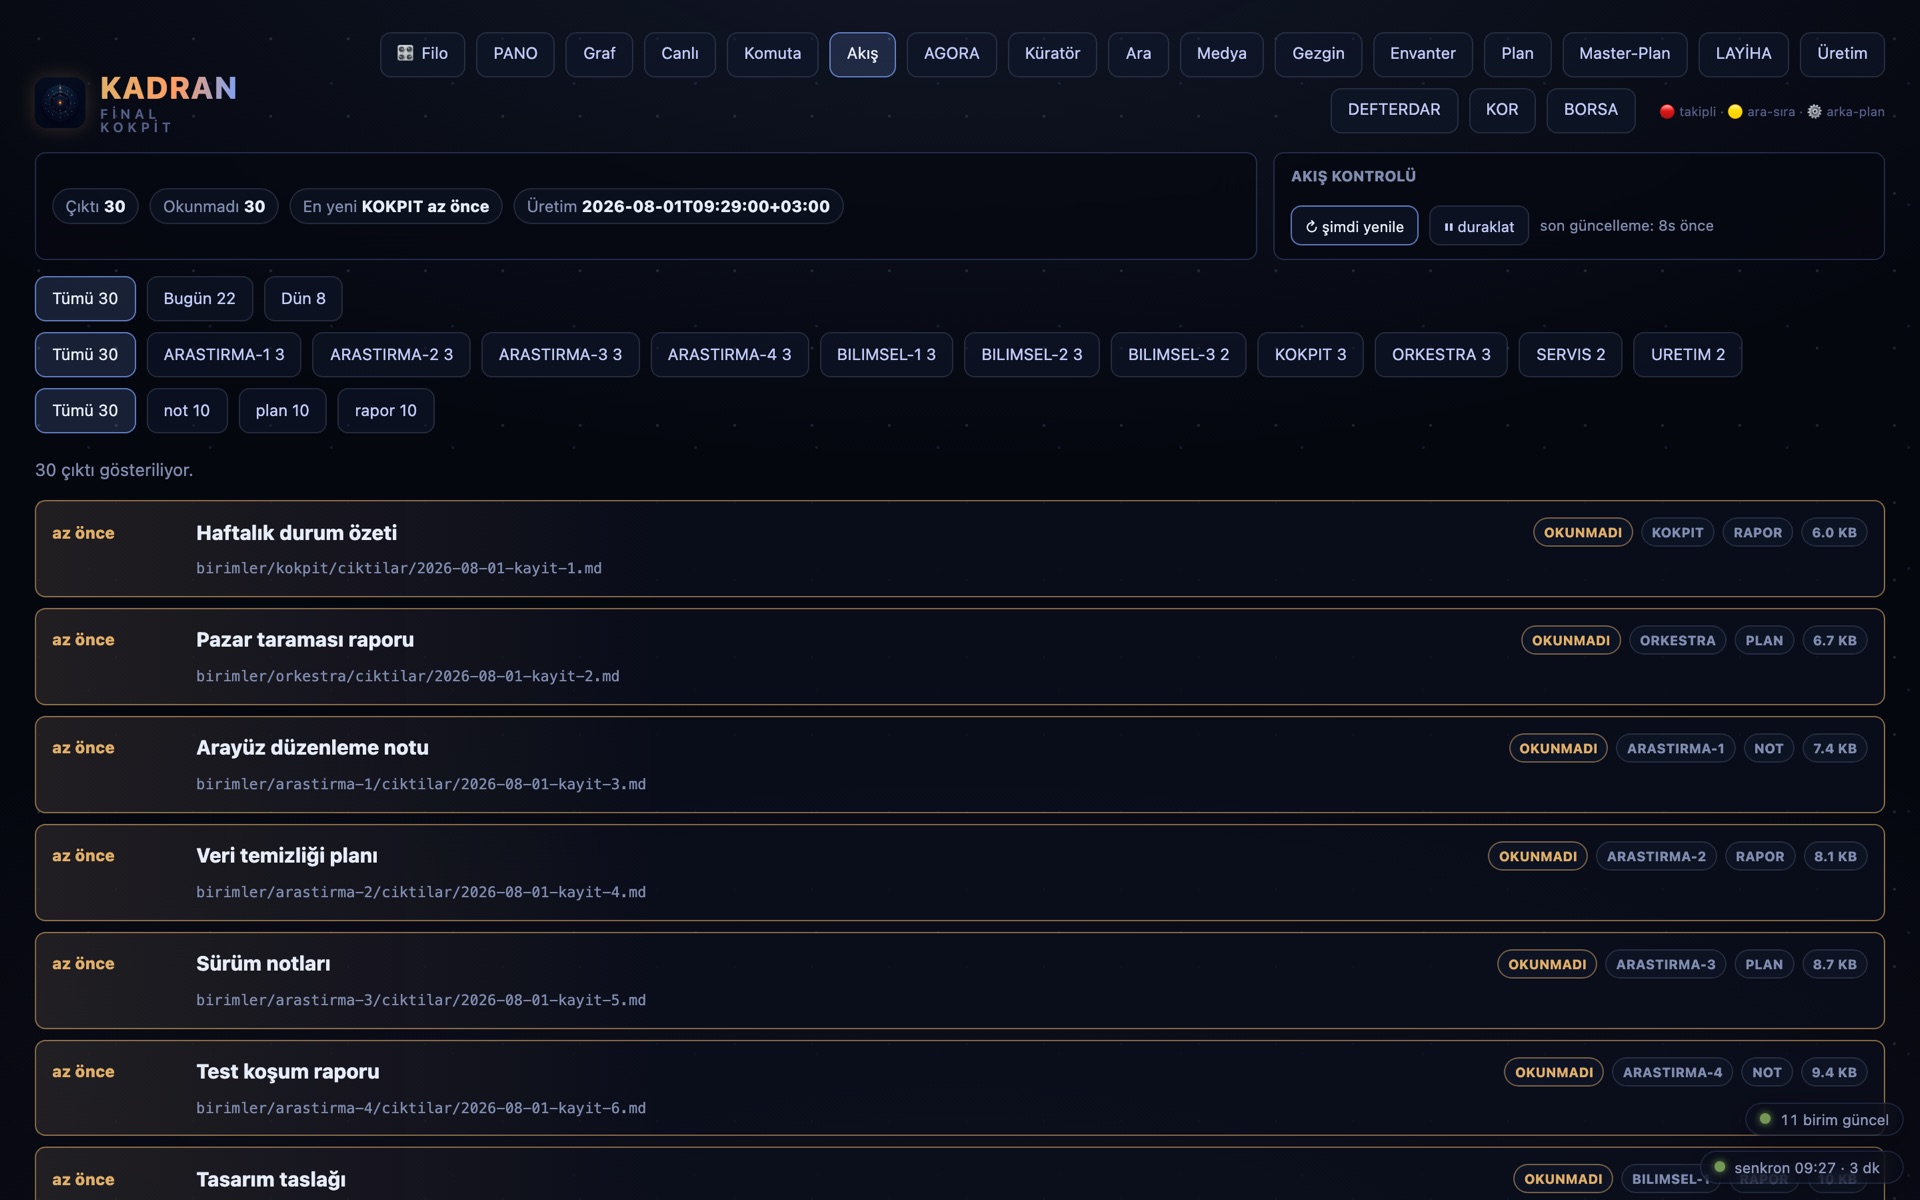Open the BORSA tab
This screenshot has height=1200, width=1920.
1590,110
